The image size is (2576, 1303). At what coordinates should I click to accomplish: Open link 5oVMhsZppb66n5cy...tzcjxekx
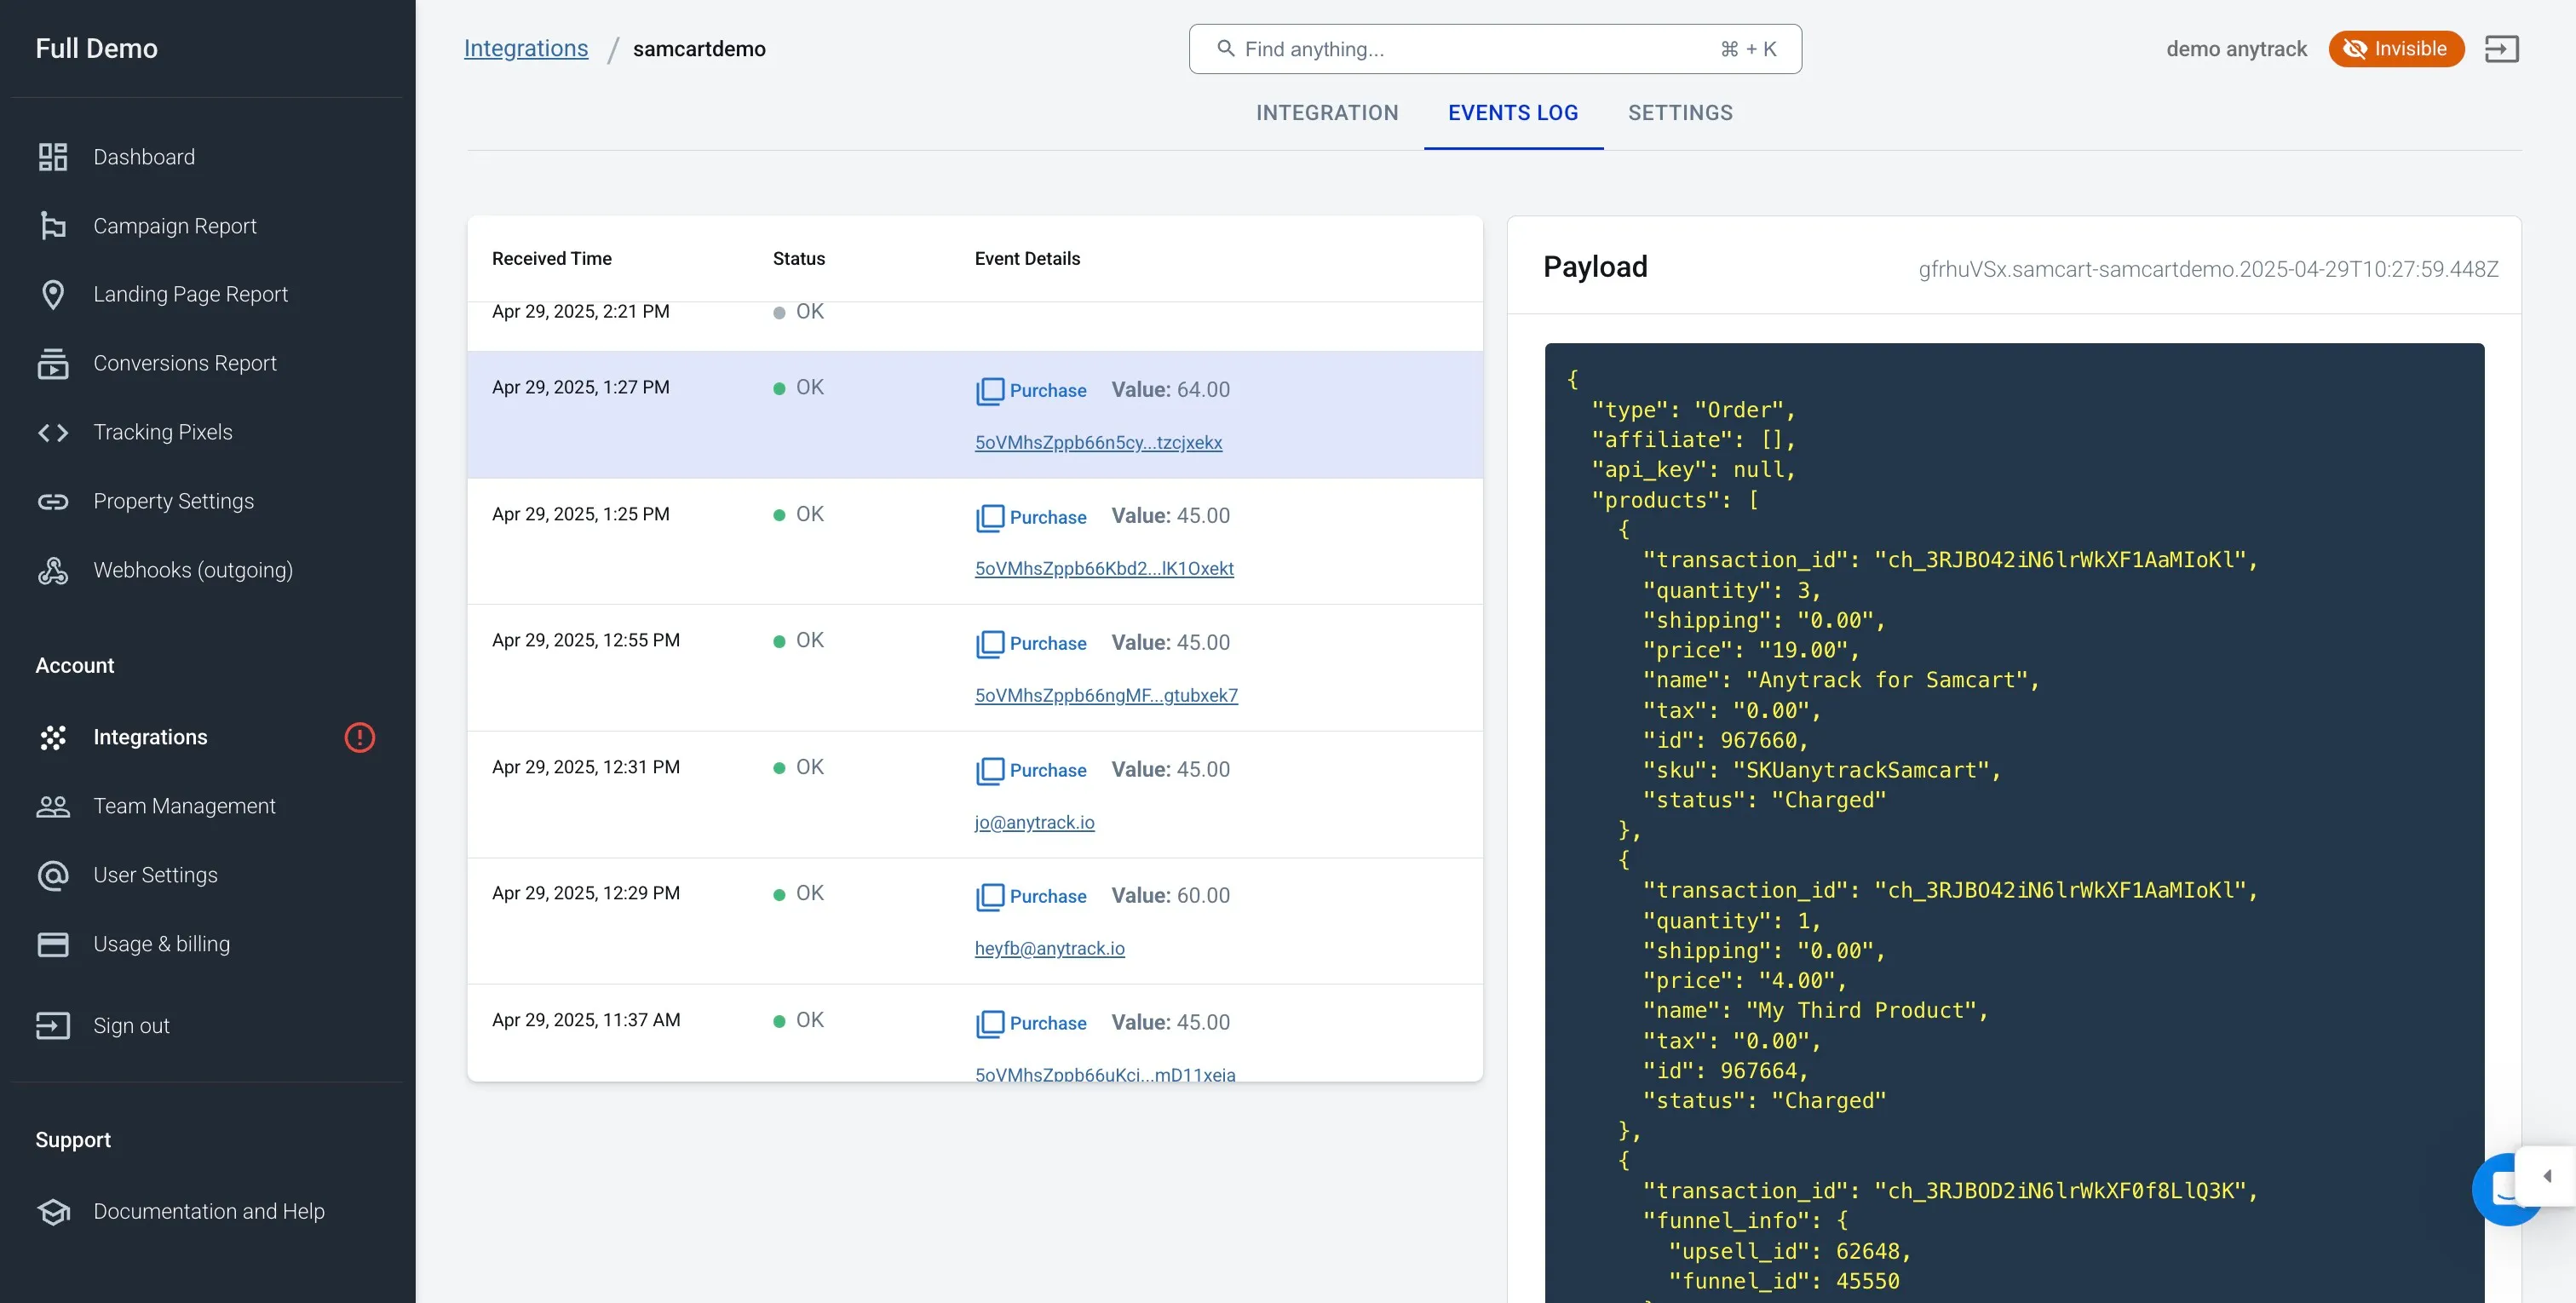pyautogui.click(x=1098, y=443)
